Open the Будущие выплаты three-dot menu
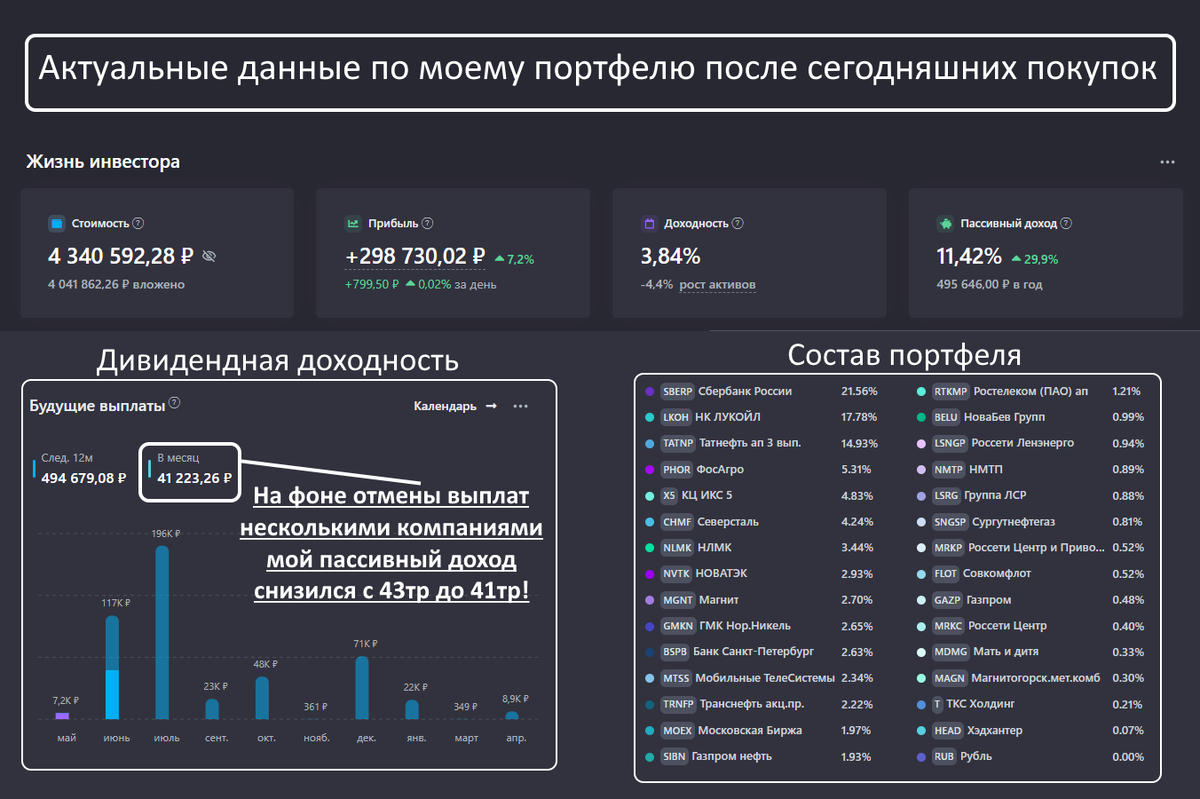The width and height of the screenshot is (1200, 799). [x=520, y=406]
